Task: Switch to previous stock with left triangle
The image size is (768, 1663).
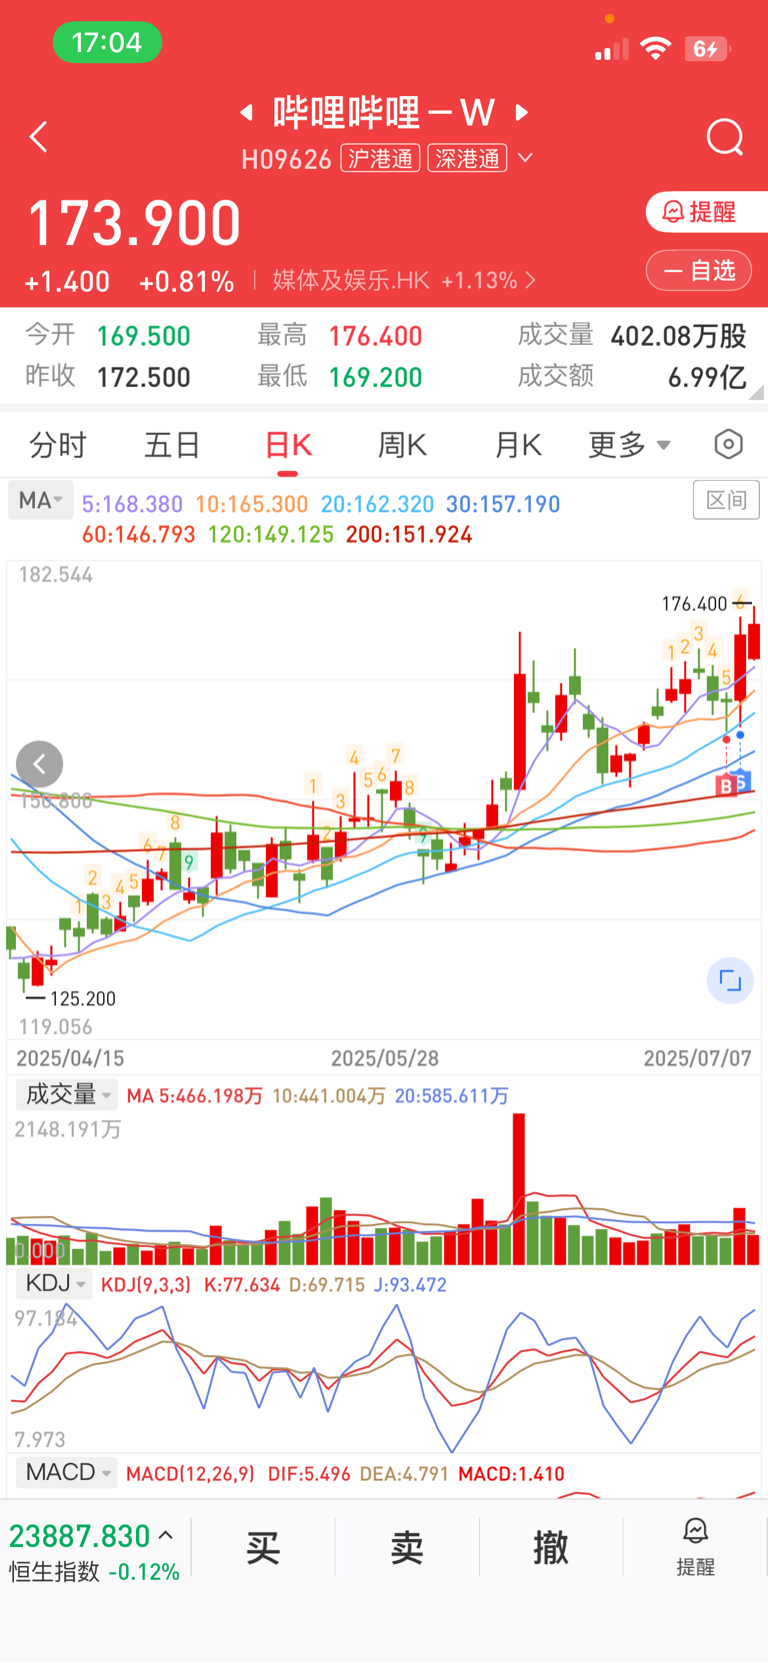Action: [246, 112]
